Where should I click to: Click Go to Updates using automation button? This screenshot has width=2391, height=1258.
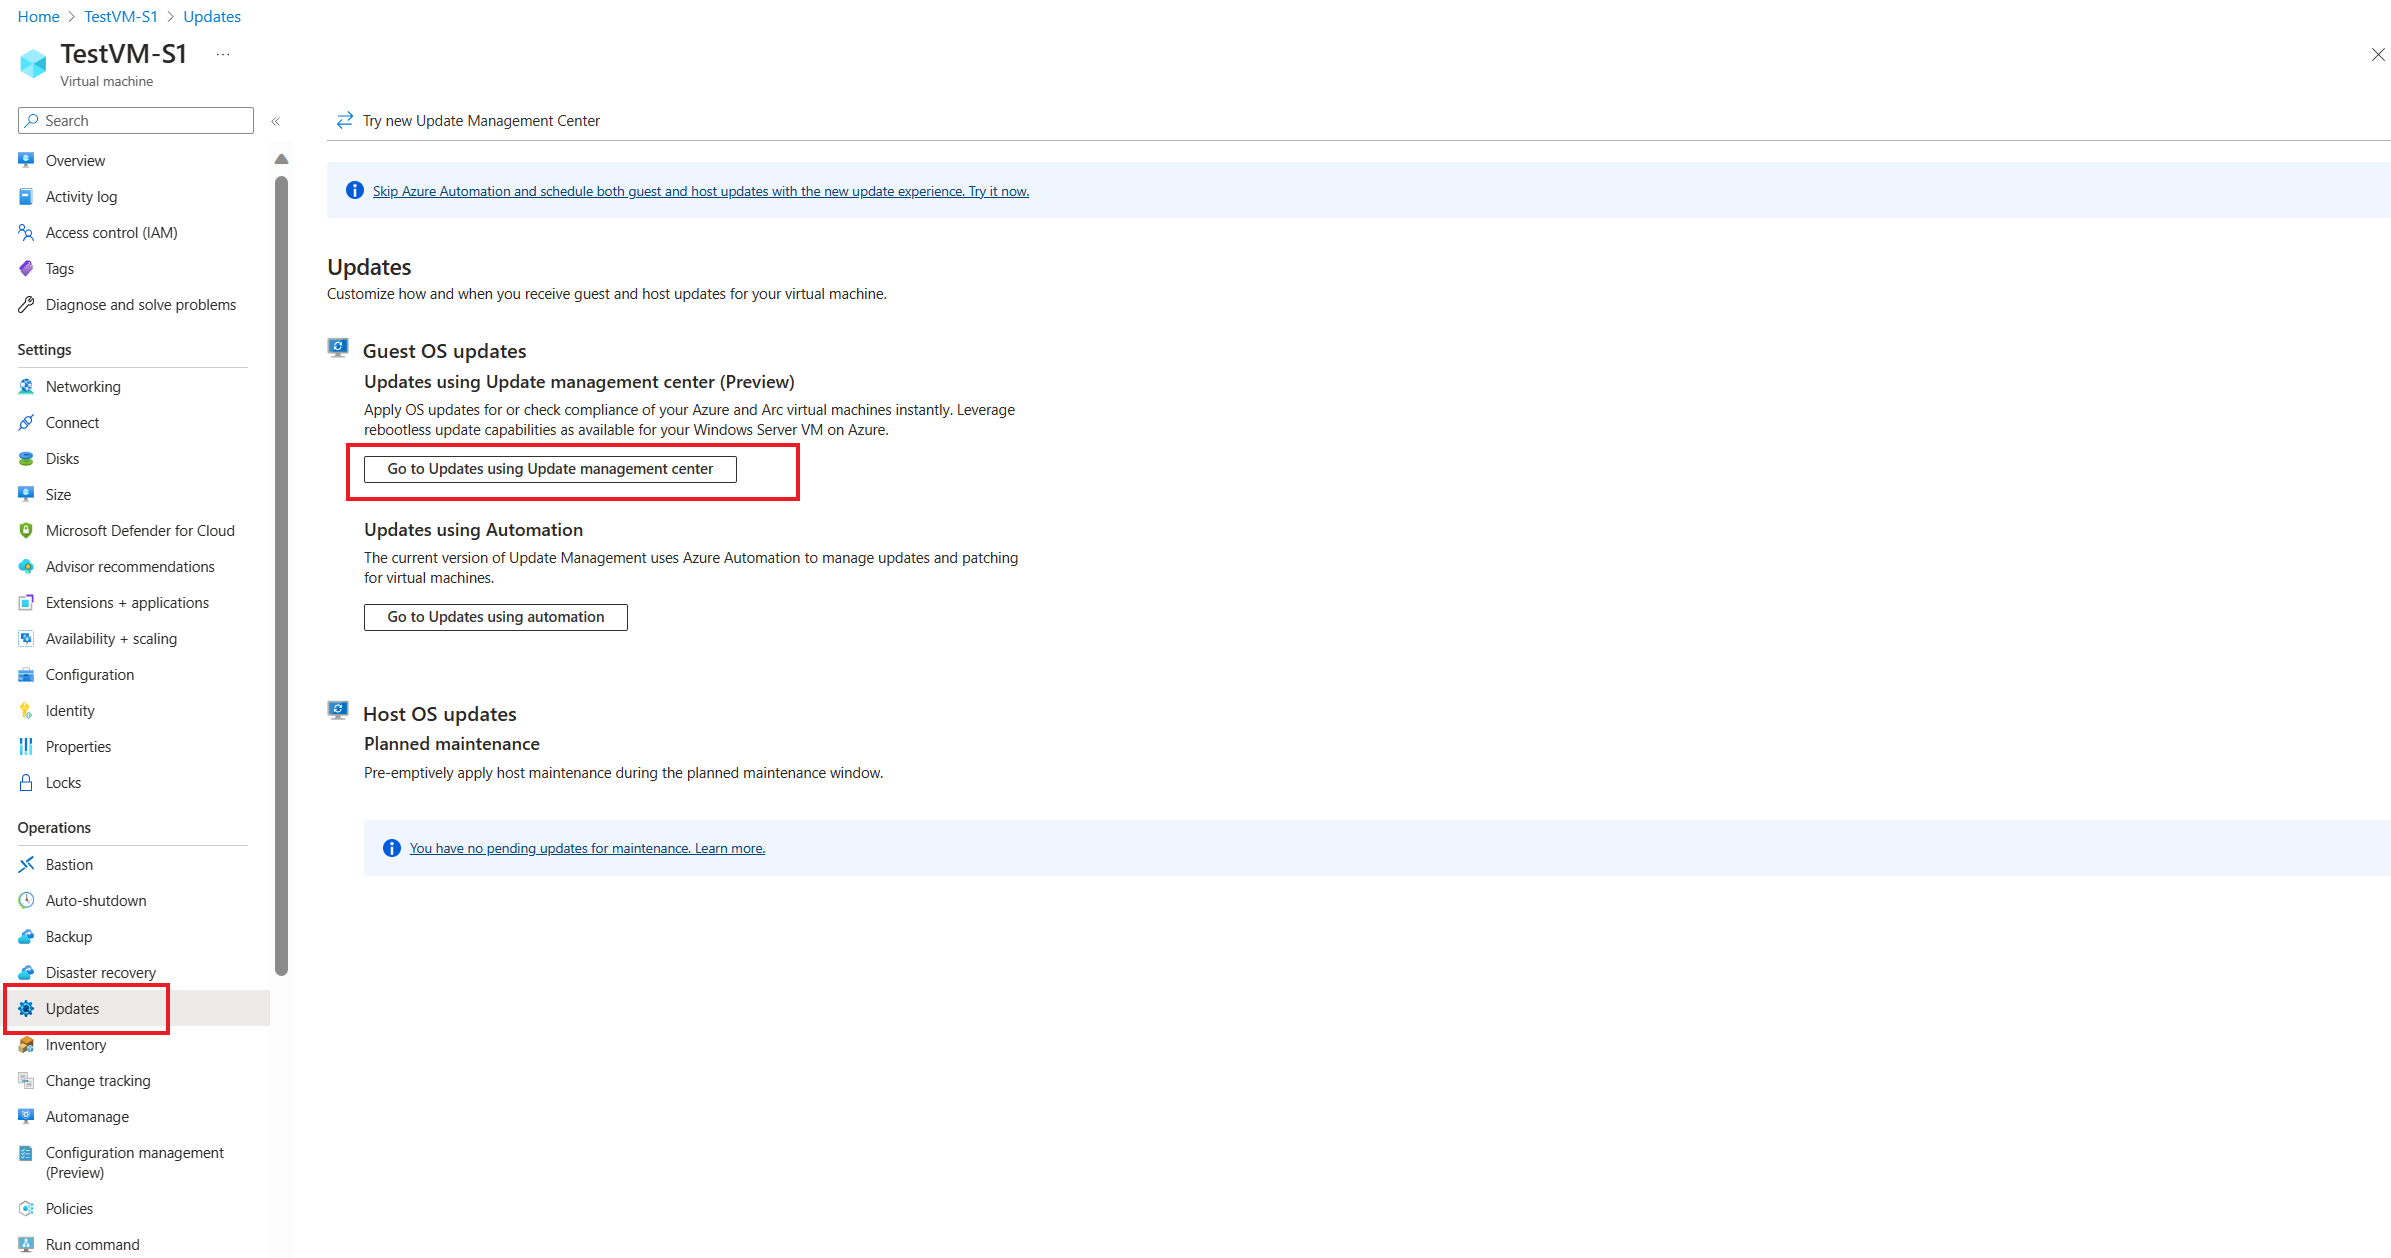click(493, 616)
